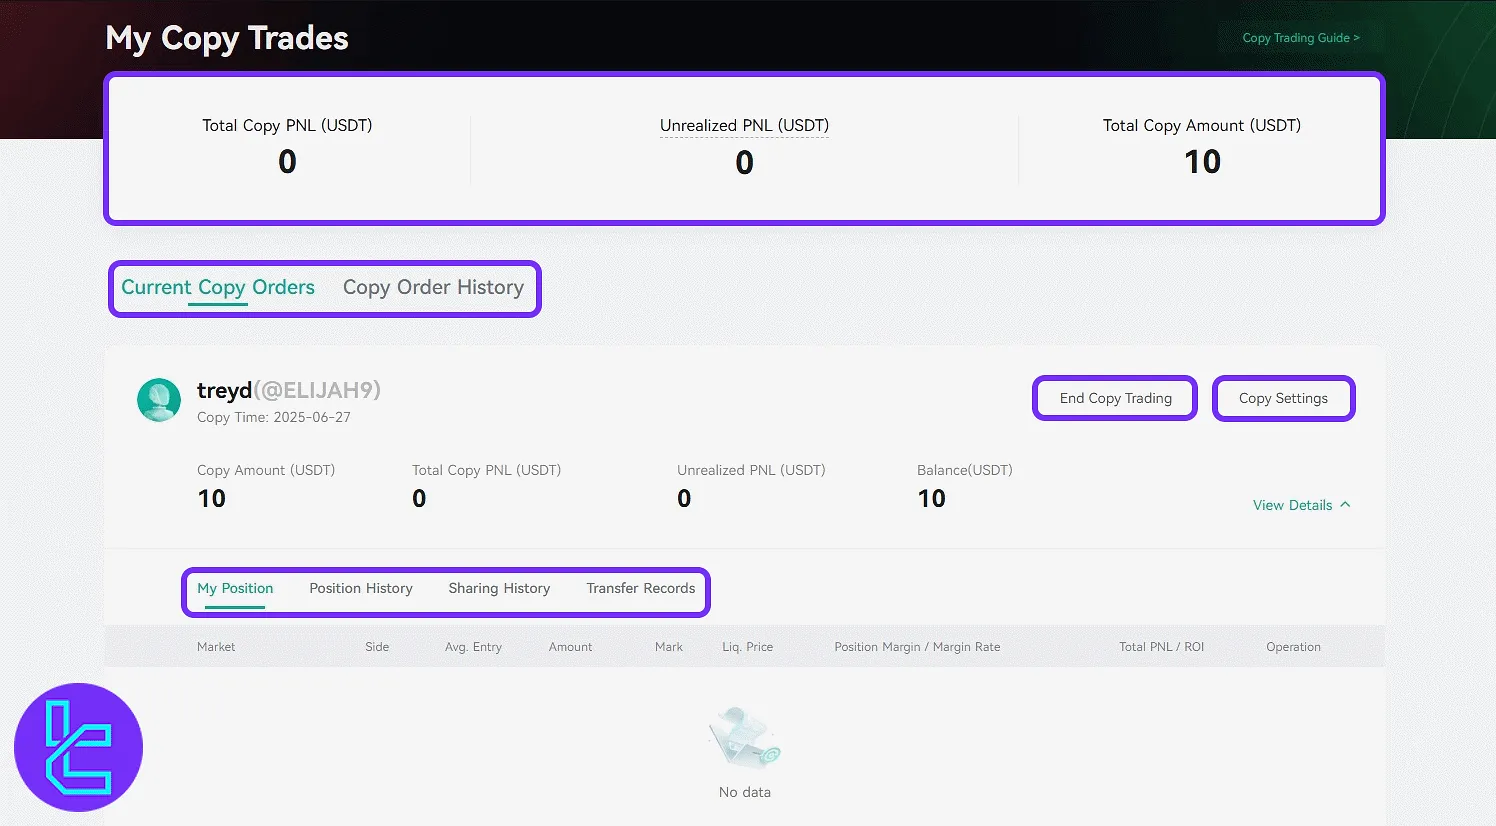The image size is (1496, 826).
Task: Click the Amount column header
Action: coord(570,647)
